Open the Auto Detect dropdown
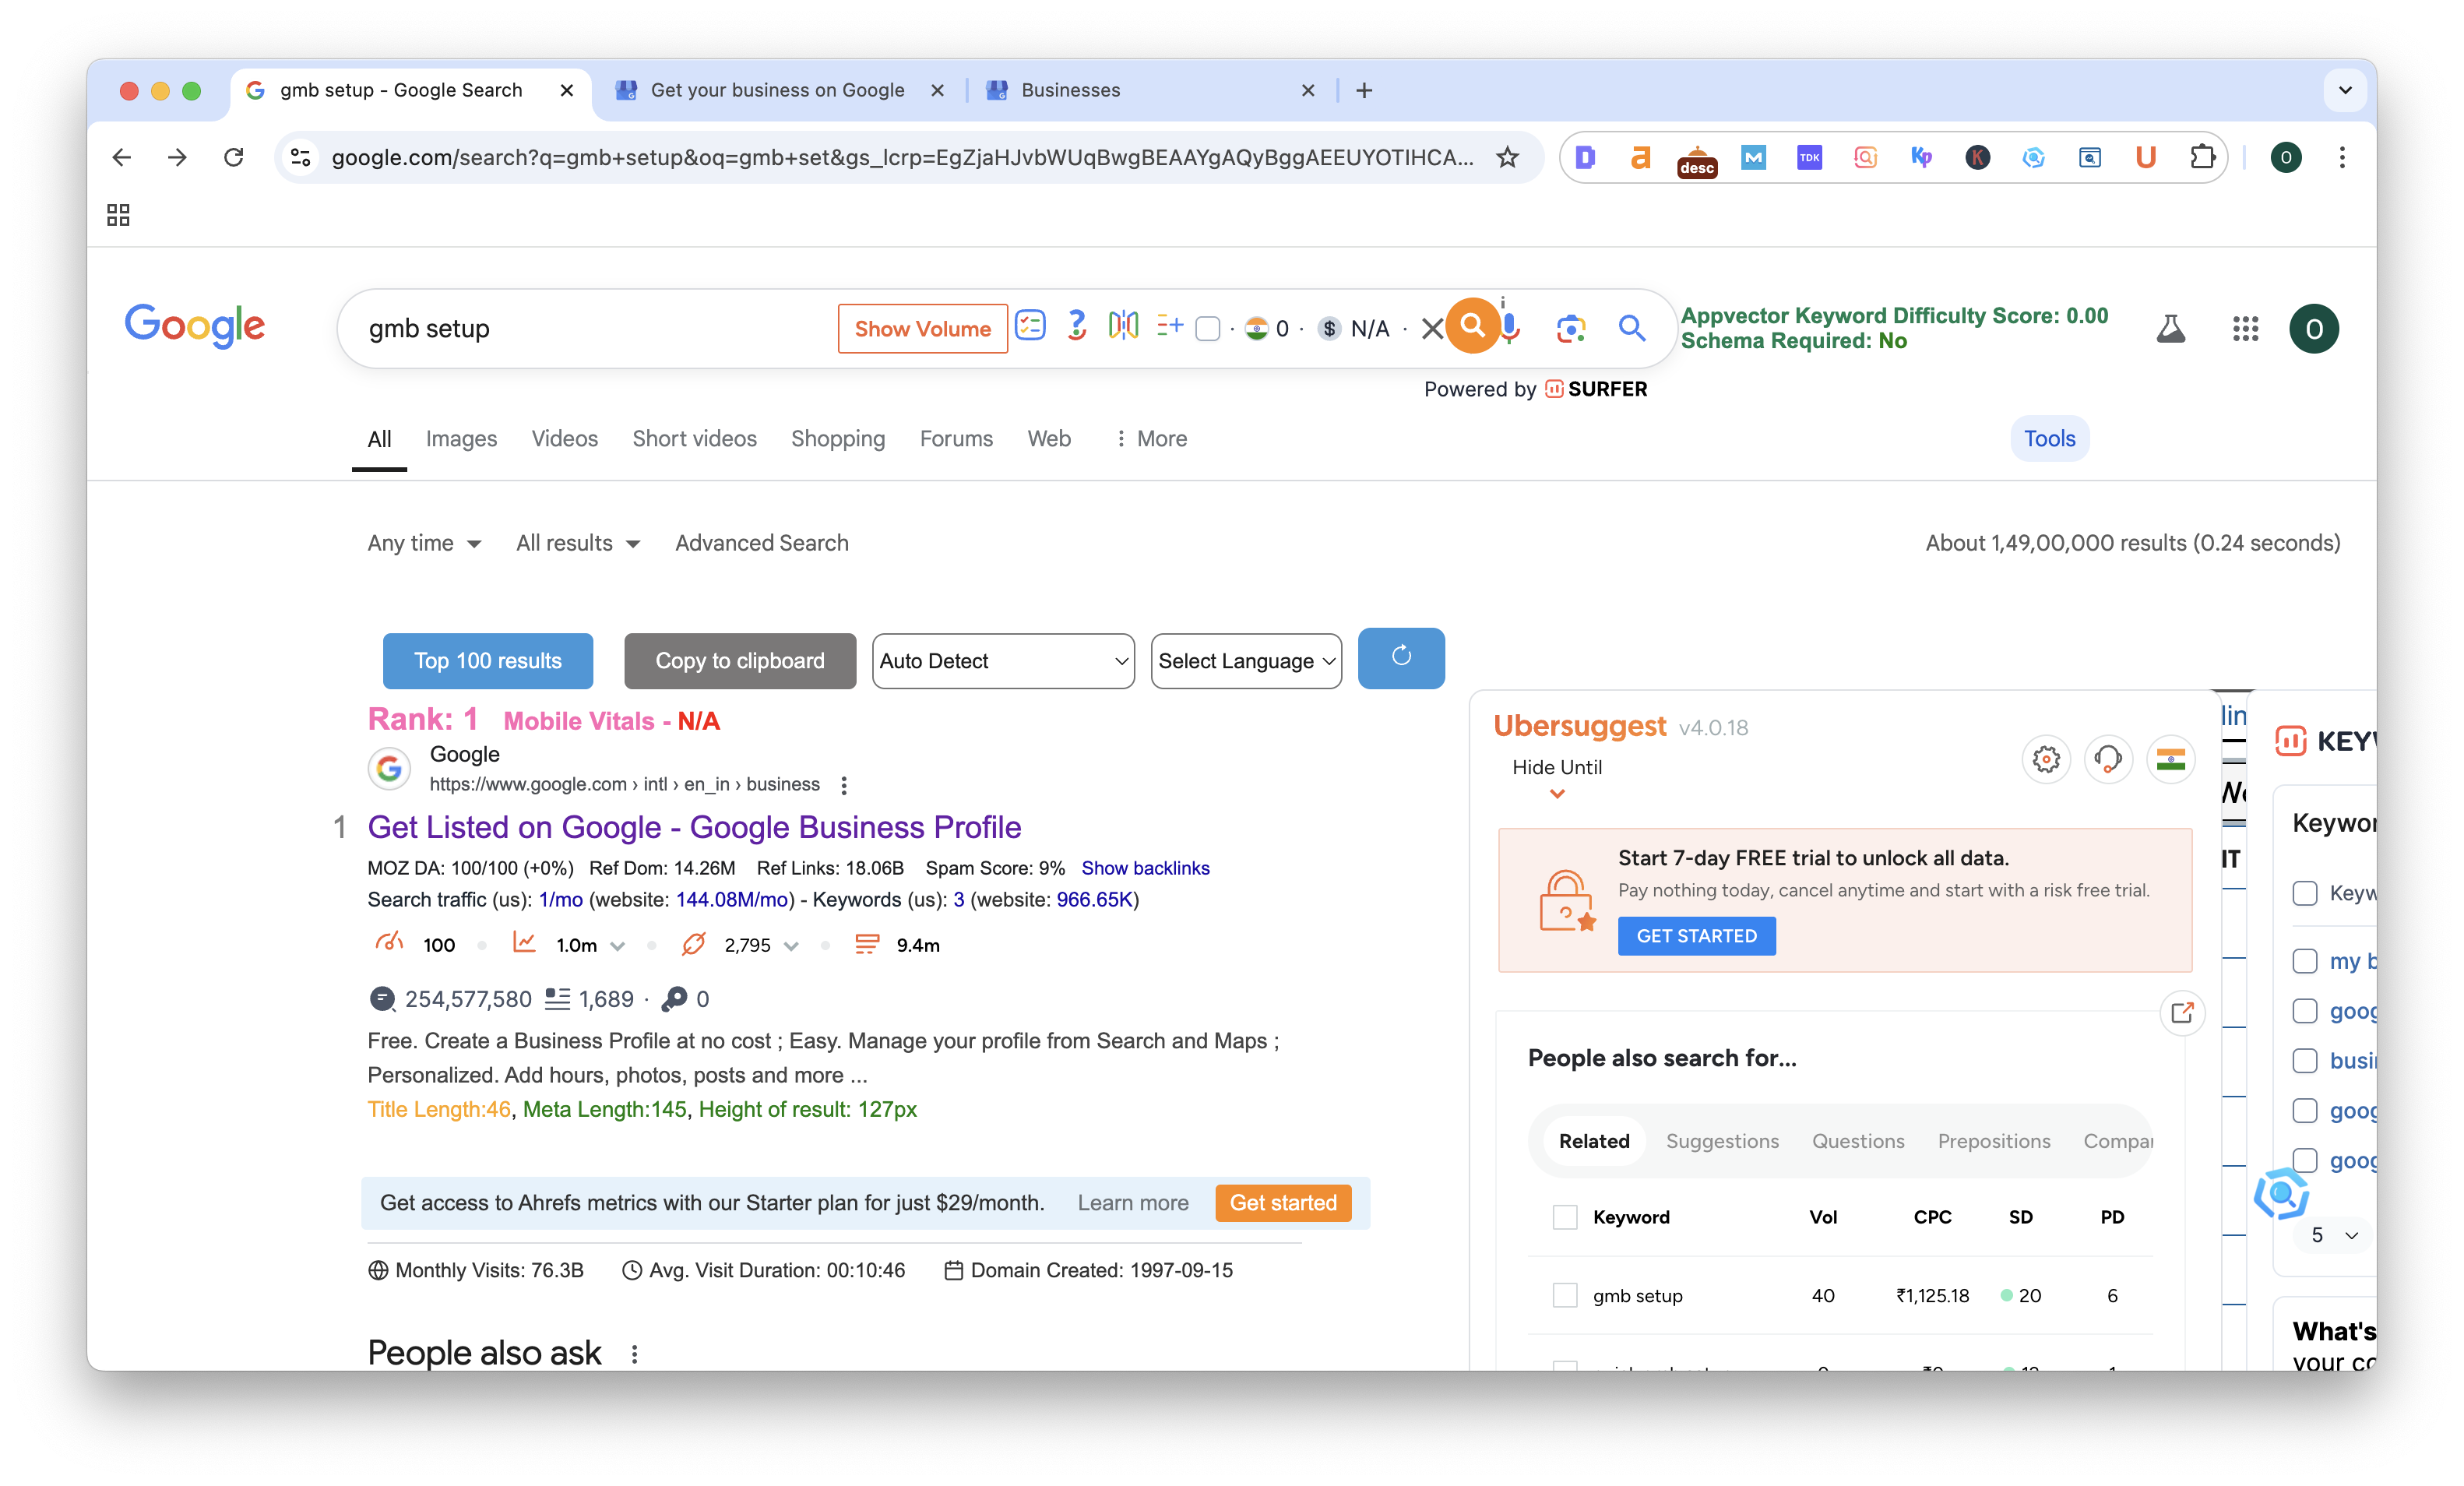This screenshot has width=2464, height=1486. click(x=1003, y=661)
